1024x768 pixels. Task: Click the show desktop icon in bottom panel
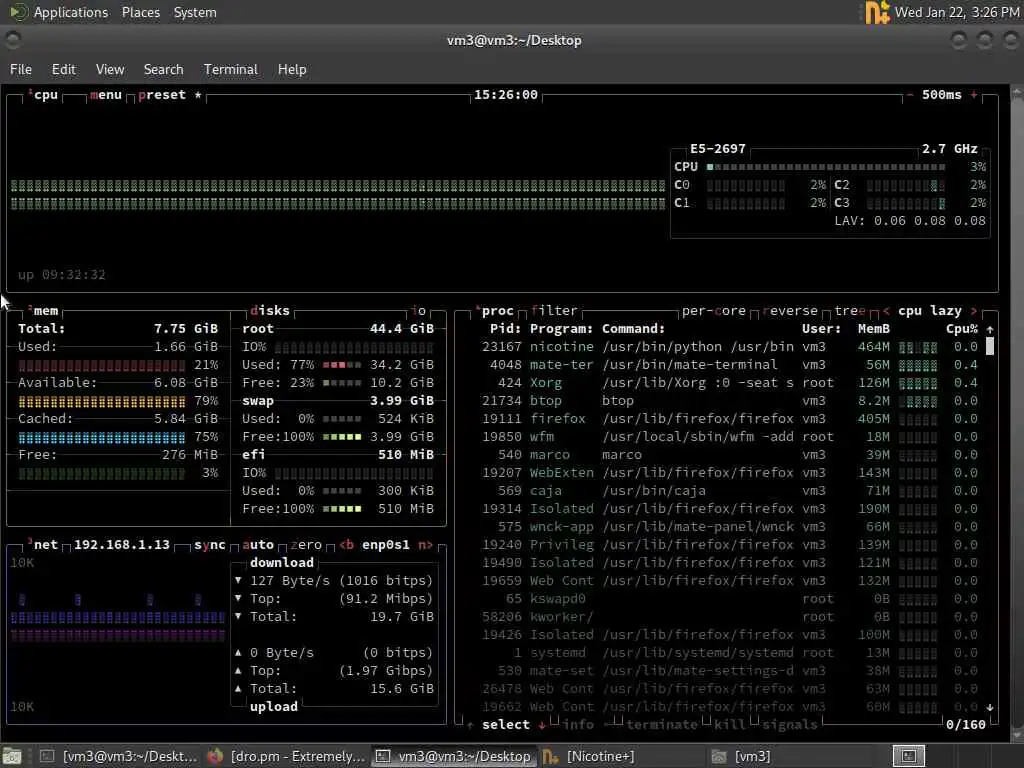tap(12, 756)
